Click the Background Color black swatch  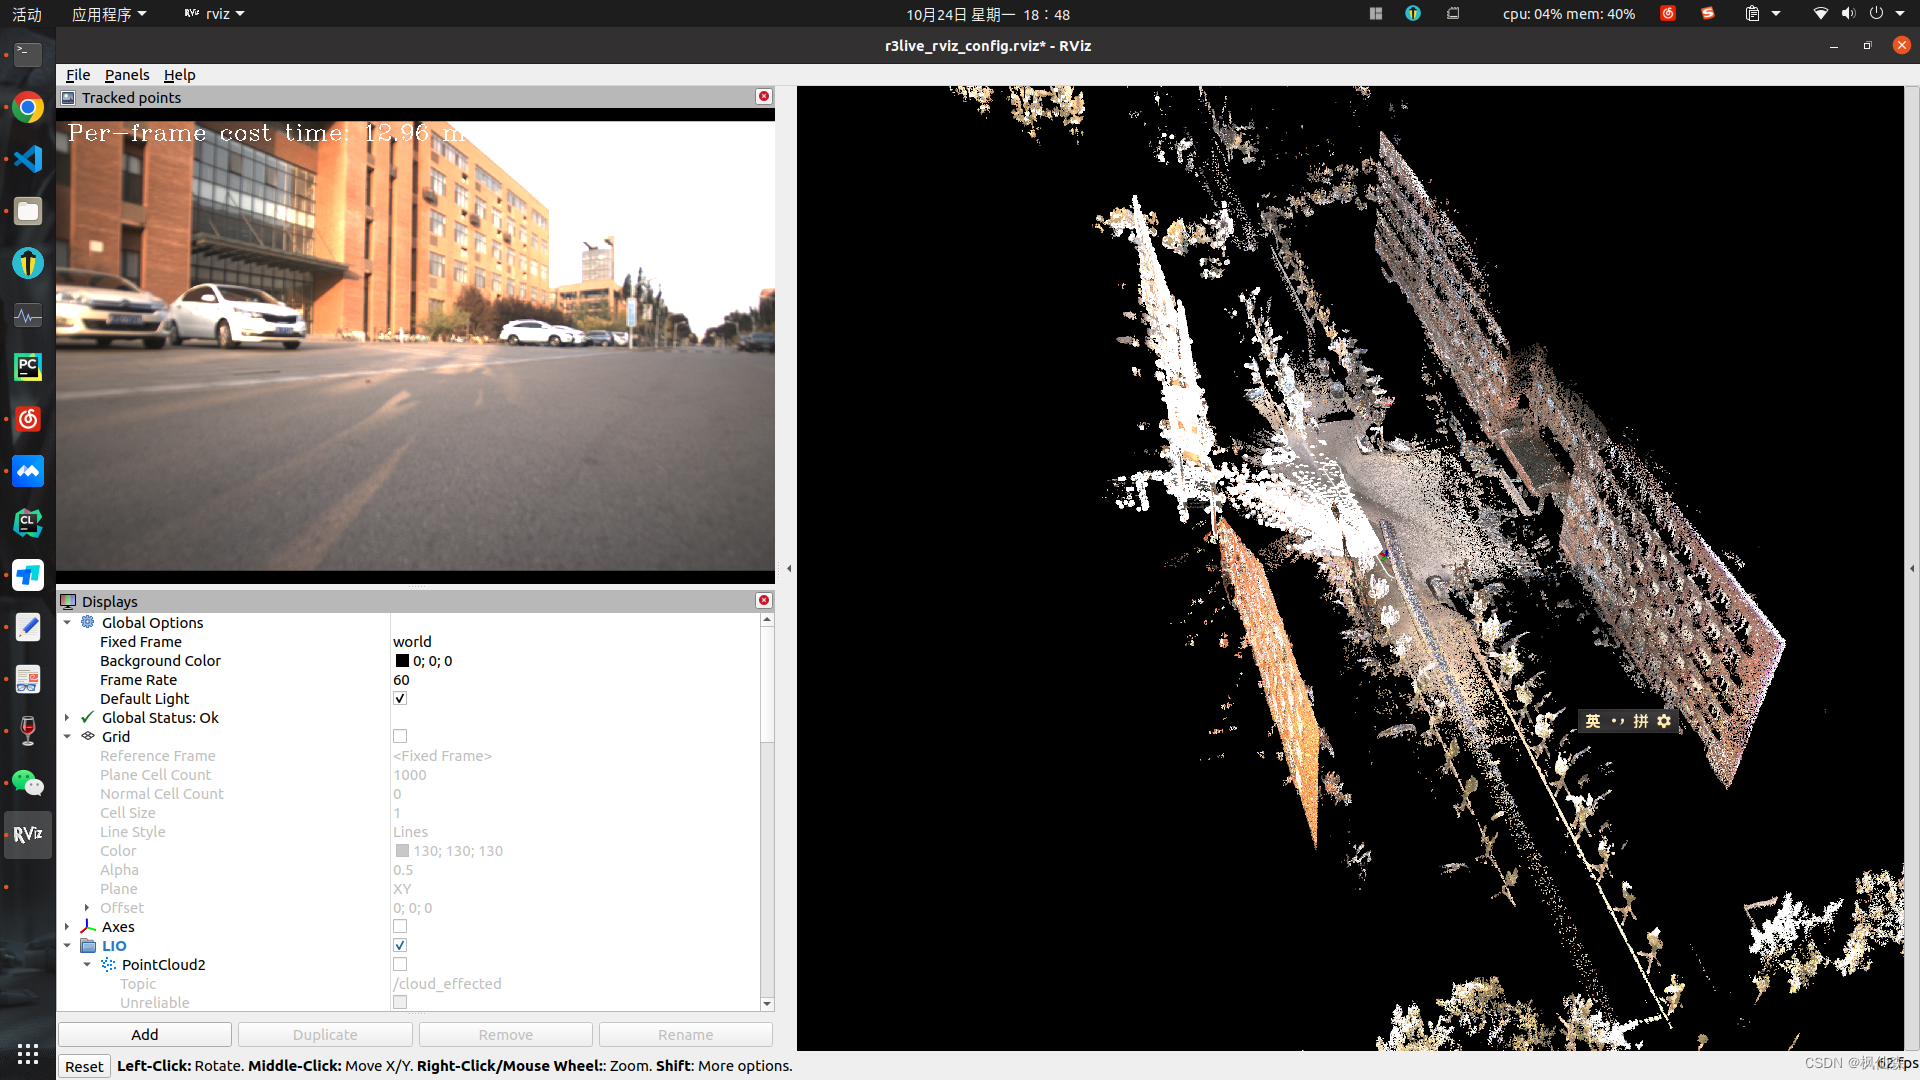(402, 661)
